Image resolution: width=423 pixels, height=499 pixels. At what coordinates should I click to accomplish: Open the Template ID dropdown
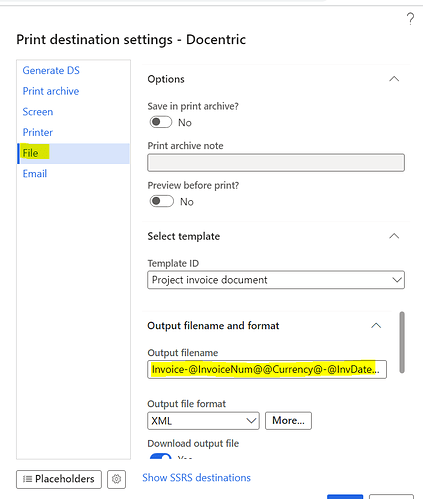pyautogui.click(x=276, y=280)
